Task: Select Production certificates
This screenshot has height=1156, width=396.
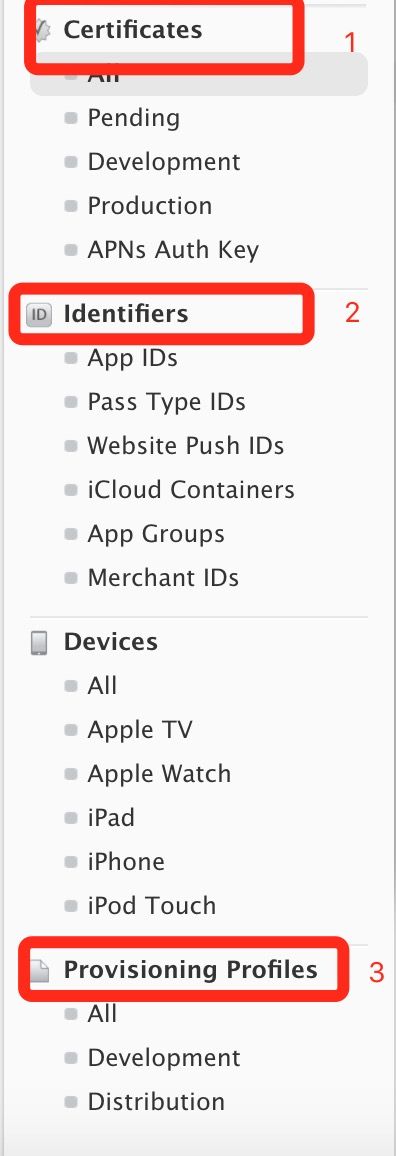Action: tap(150, 206)
